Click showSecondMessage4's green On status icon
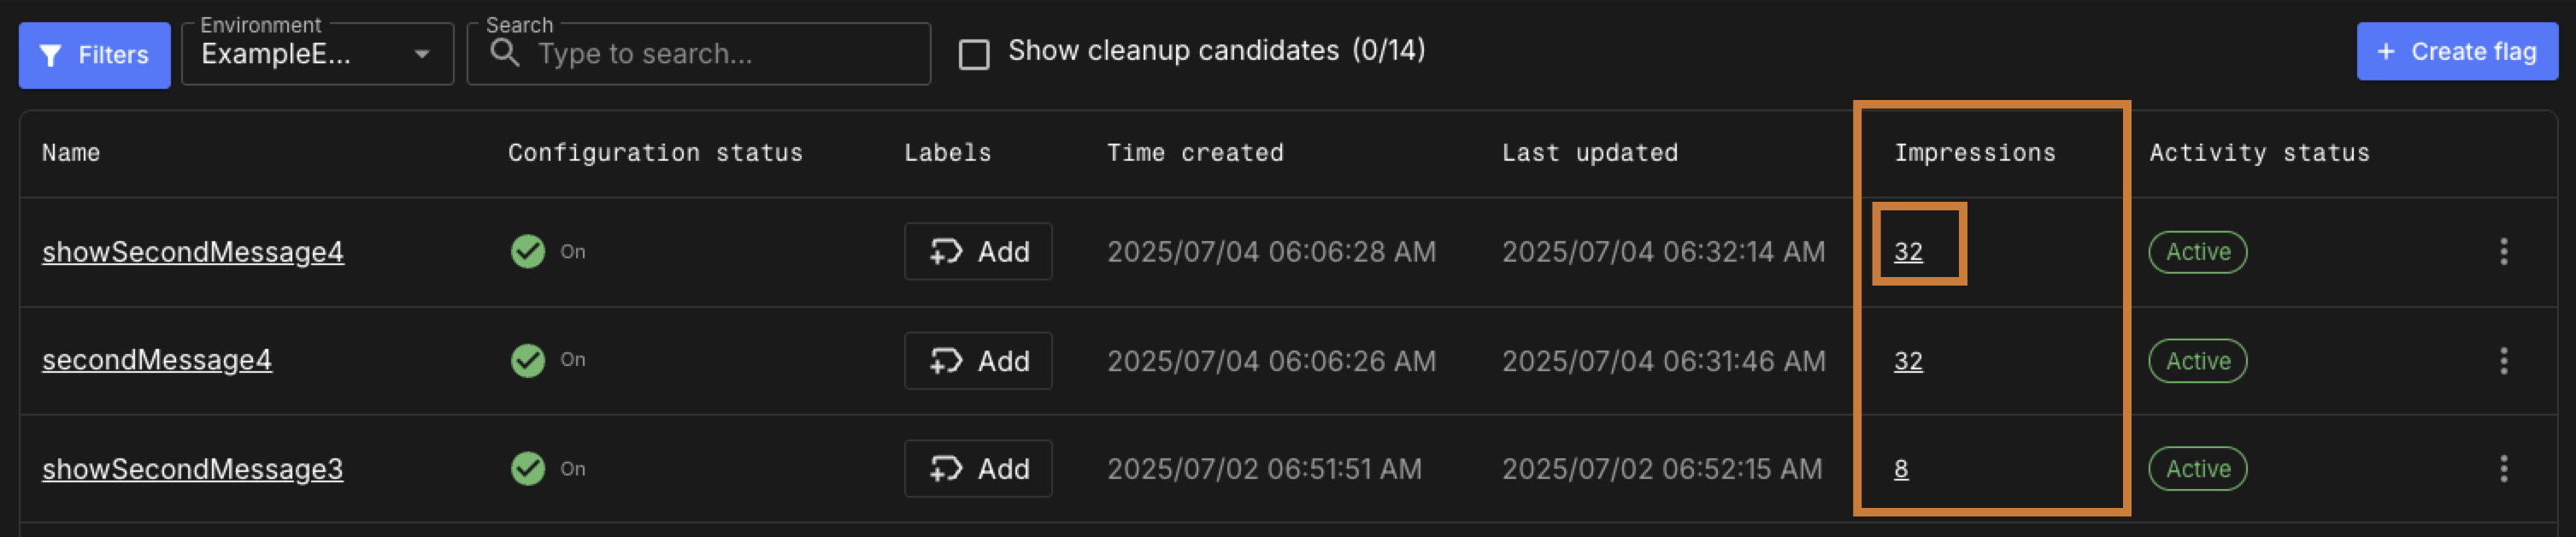Screen dimensions: 2576x537 (x=528, y=252)
